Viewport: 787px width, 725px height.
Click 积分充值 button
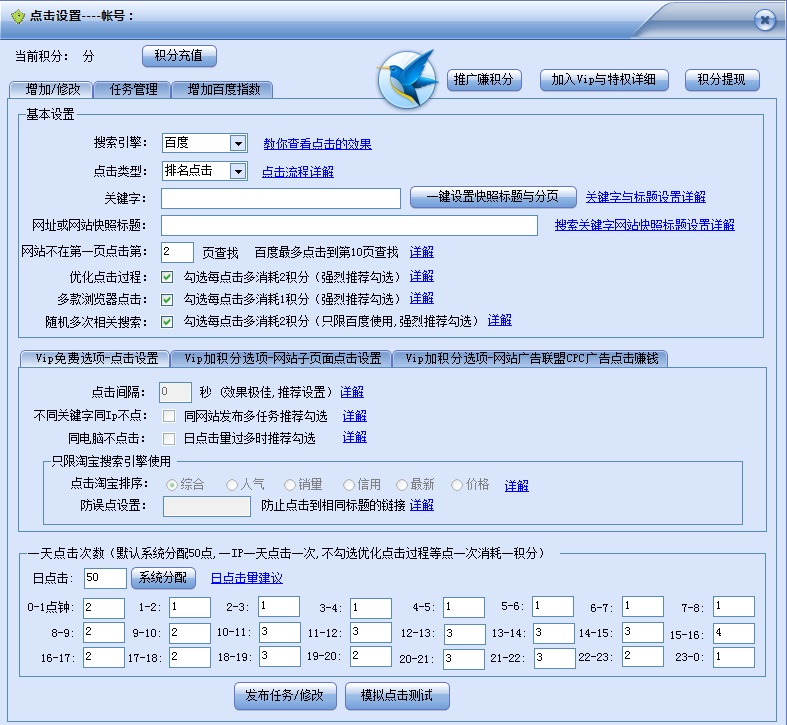tap(179, 56)
